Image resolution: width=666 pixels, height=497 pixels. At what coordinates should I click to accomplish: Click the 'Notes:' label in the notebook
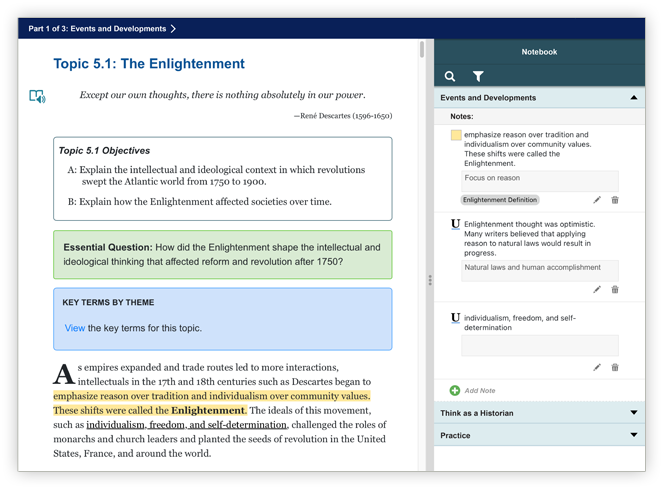pyautogui.click(x=462, y=116)
